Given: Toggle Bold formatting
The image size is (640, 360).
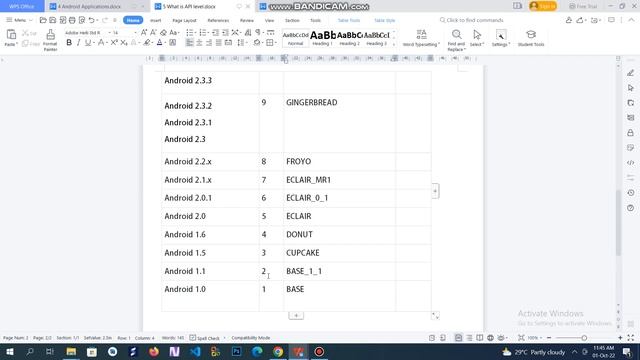Looking at the screenshot, I should (x=69, y=42).
